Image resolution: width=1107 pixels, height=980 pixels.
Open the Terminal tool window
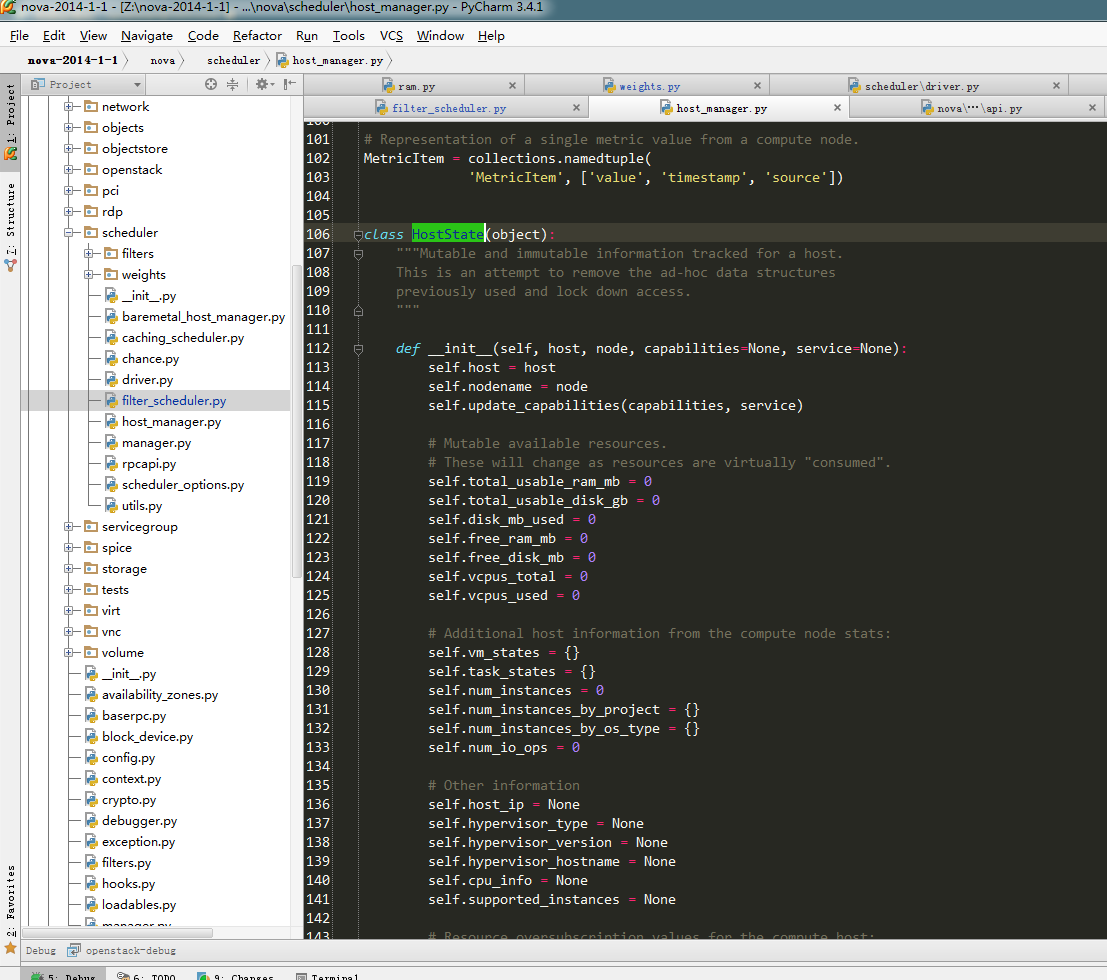click(328, 976)
